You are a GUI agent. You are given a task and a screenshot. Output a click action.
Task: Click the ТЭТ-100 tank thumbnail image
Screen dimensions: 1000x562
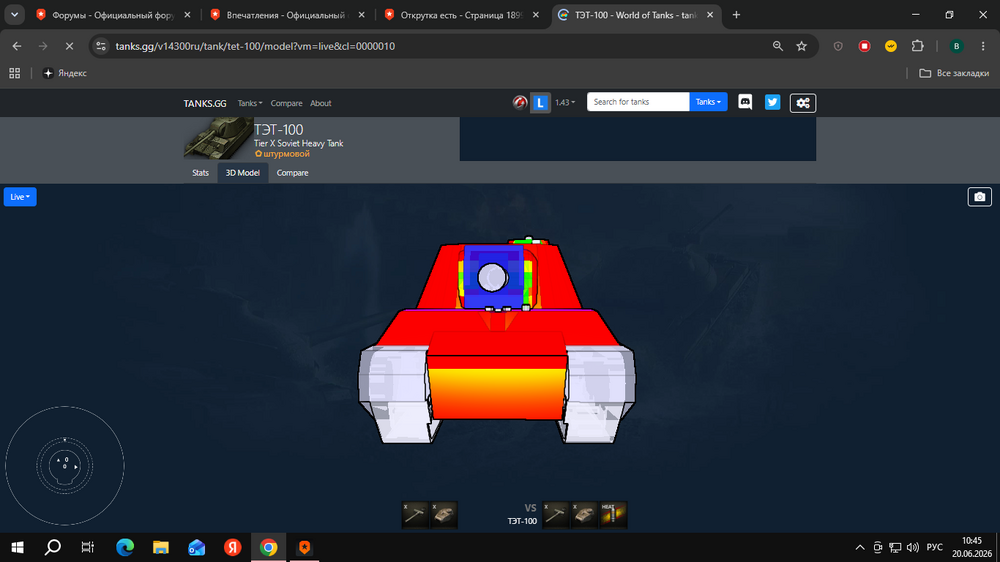point(218,138)
